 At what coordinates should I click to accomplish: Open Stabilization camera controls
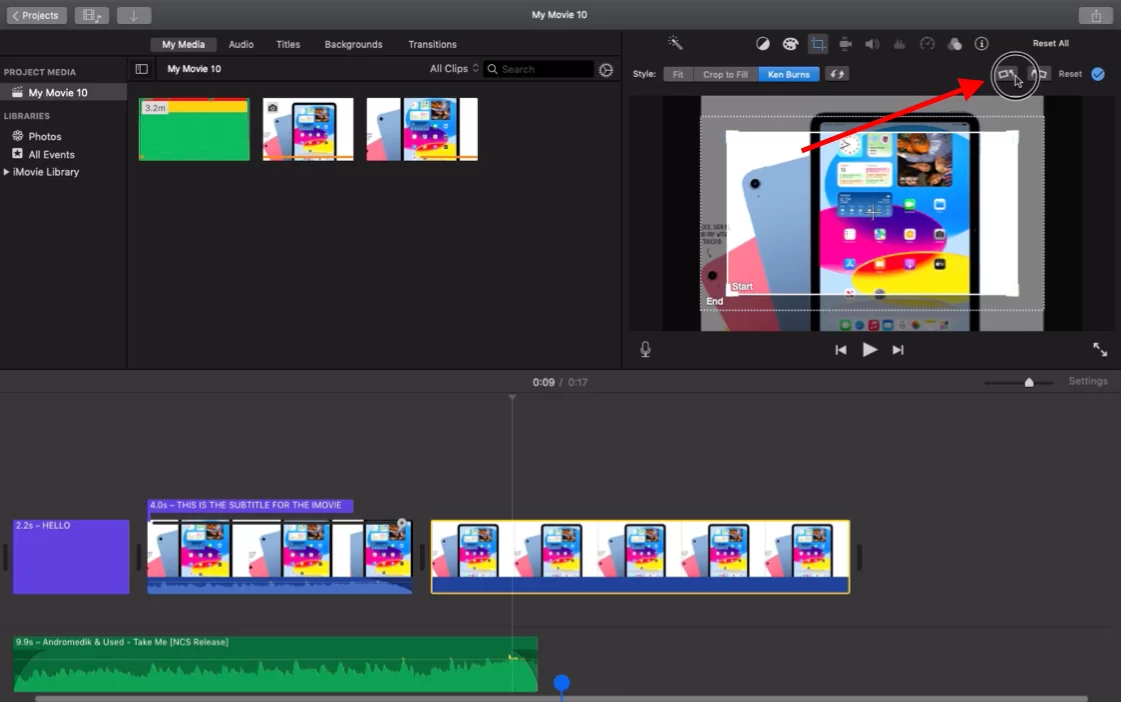point(845,44)
